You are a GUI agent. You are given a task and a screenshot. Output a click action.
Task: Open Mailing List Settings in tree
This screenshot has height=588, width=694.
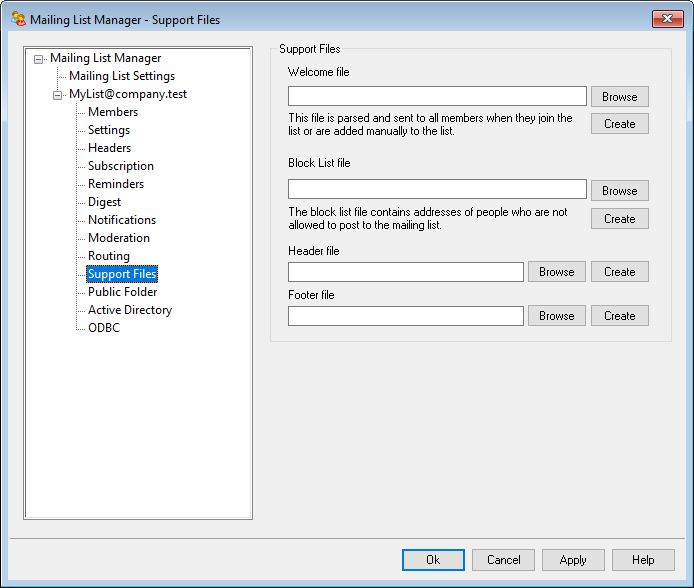[x=121, y=76]
